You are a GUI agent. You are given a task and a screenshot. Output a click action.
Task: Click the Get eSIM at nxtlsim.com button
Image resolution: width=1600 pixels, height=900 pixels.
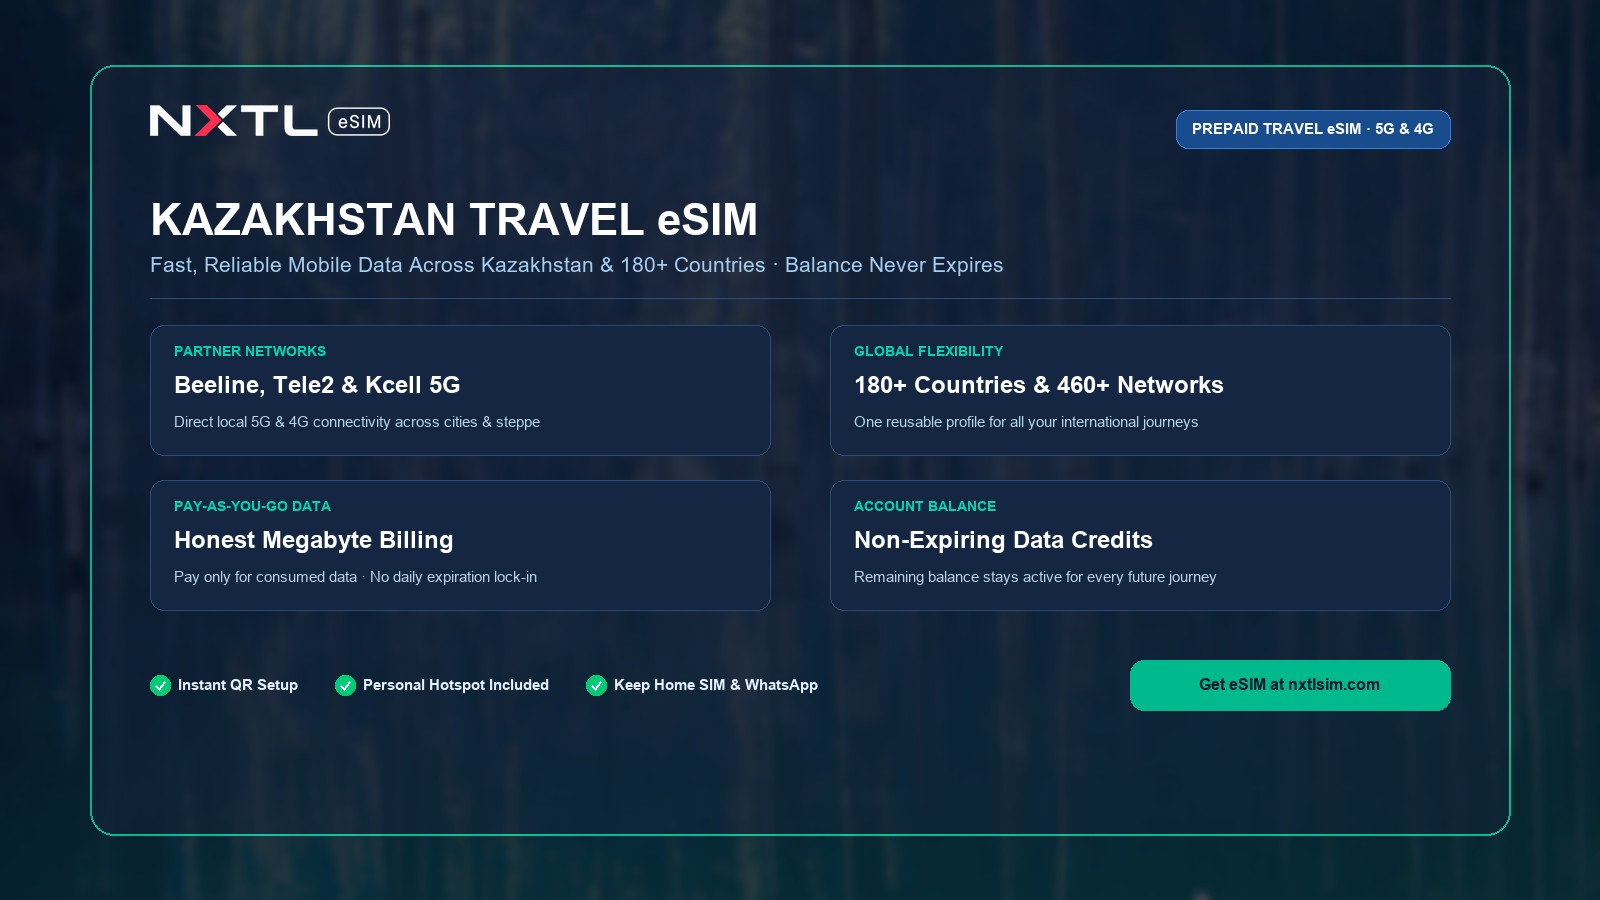tap(1290, 685)
